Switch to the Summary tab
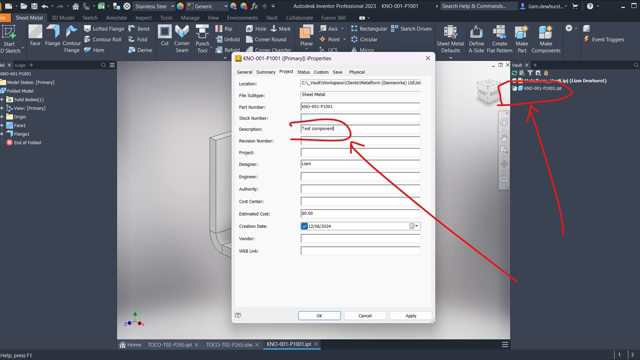 [266, 72]
